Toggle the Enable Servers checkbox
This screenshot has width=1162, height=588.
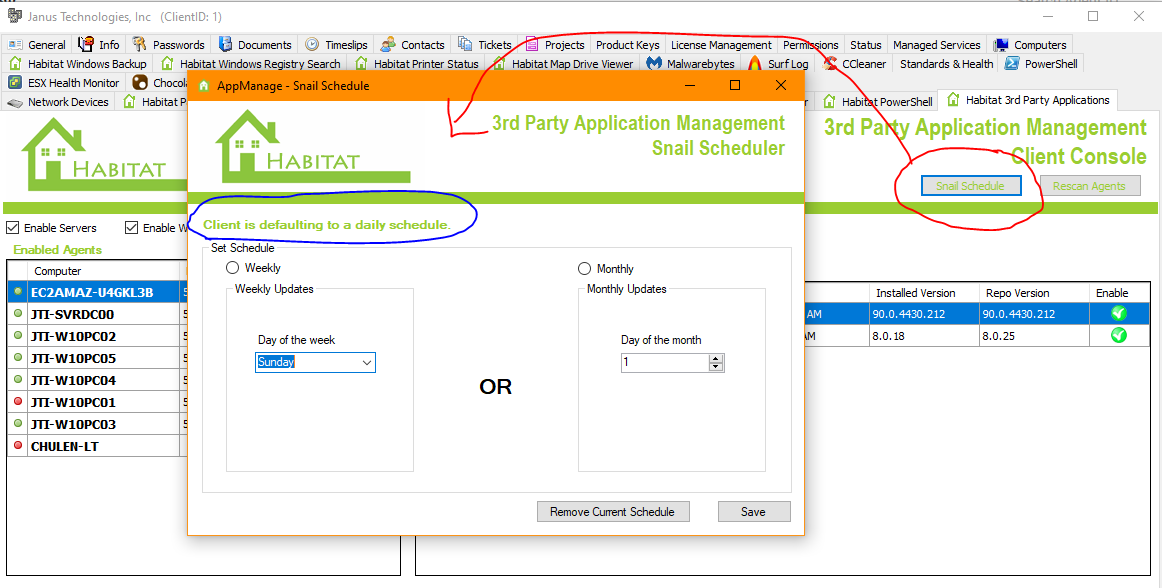[13, 228]
